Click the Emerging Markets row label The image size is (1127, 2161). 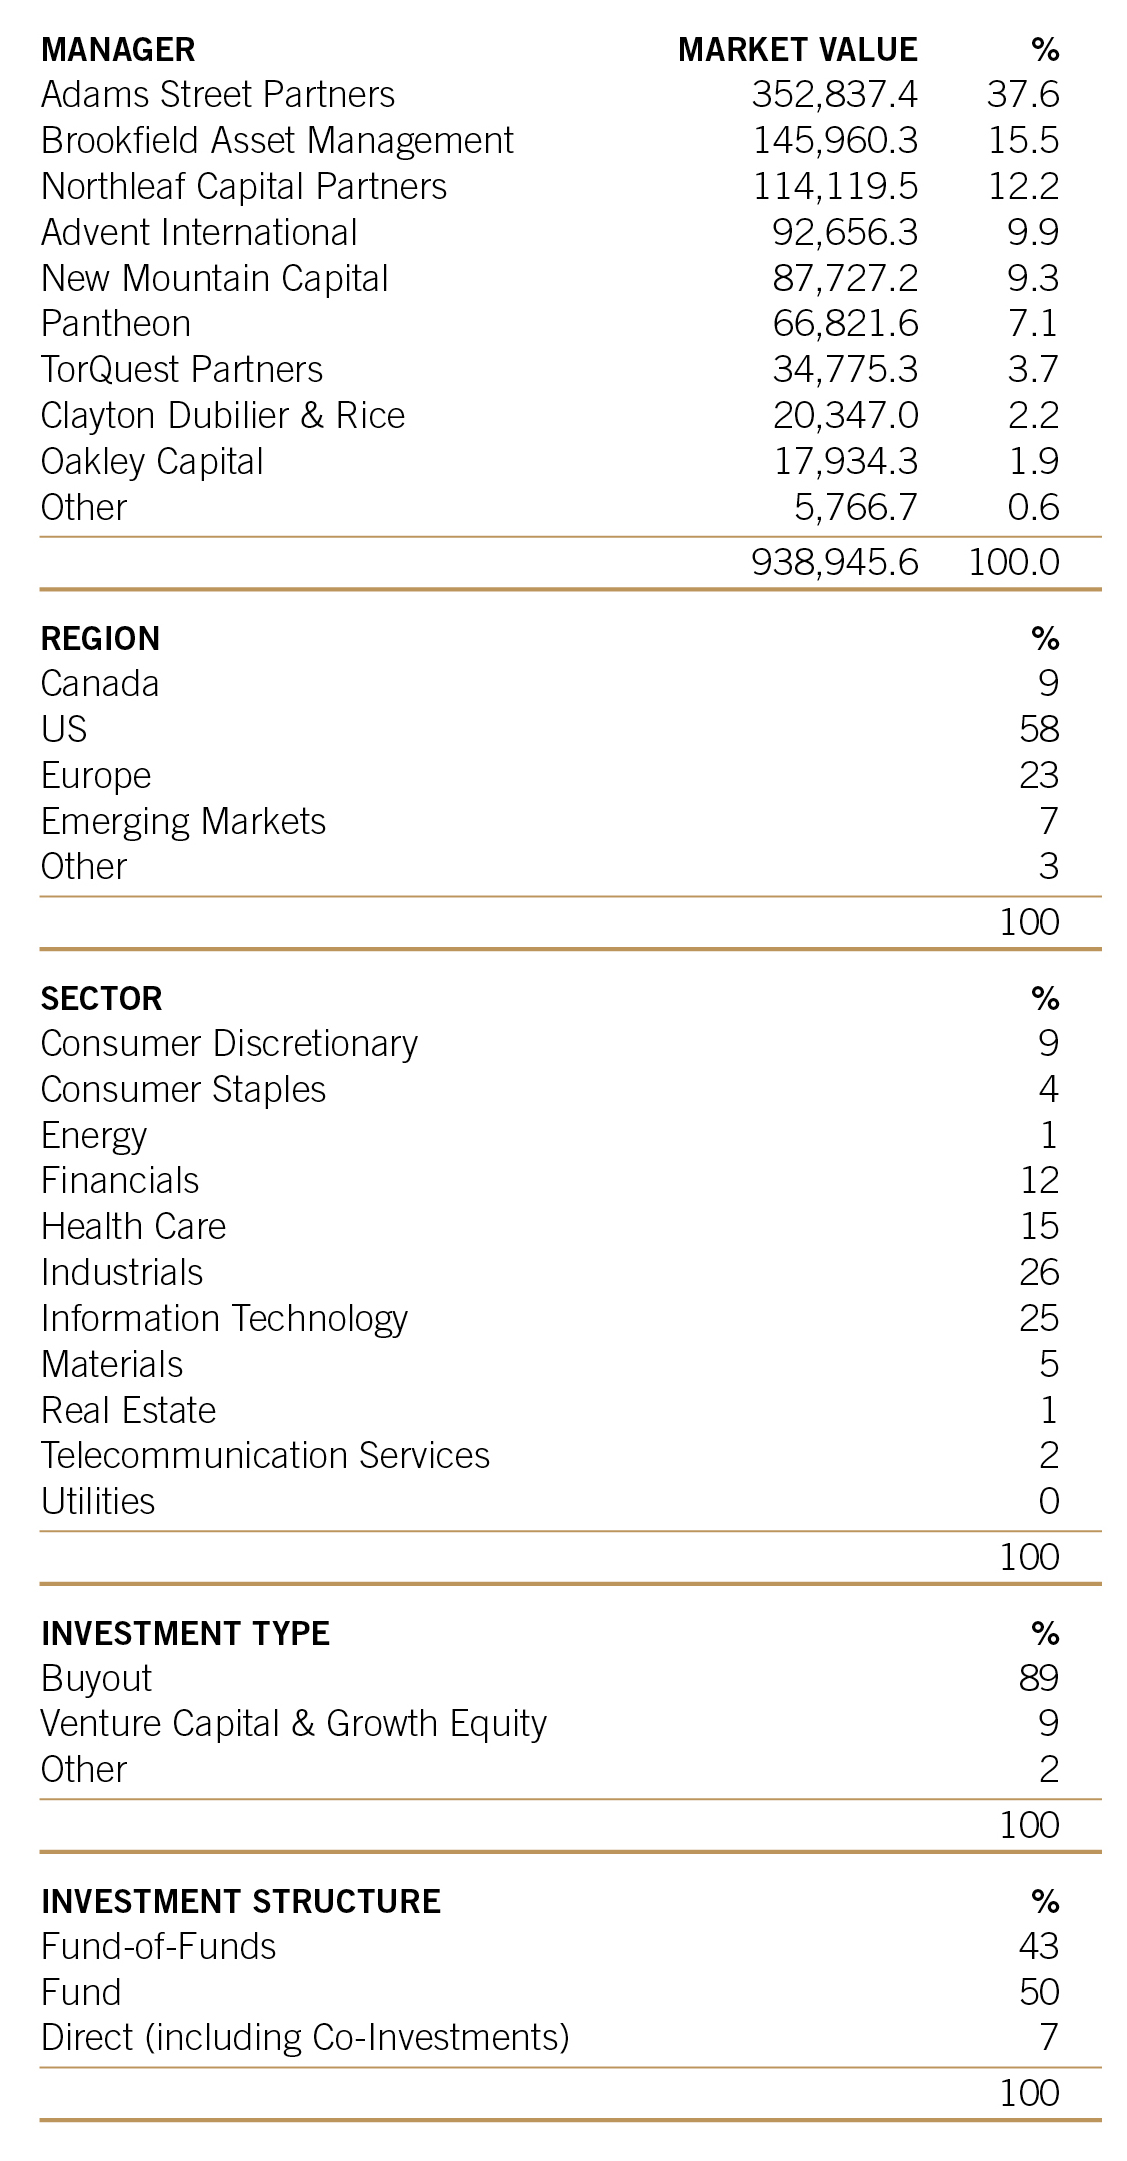183,821
